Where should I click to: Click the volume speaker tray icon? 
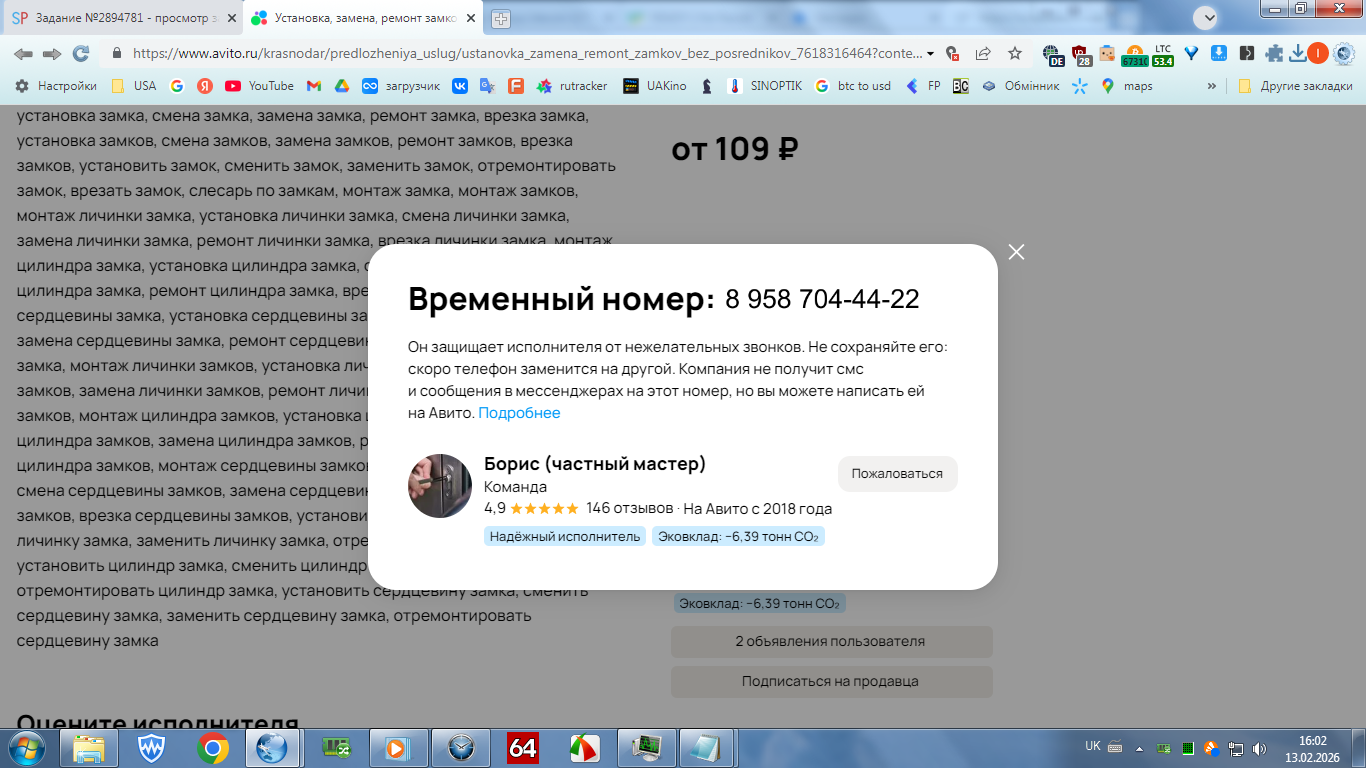1258,747
